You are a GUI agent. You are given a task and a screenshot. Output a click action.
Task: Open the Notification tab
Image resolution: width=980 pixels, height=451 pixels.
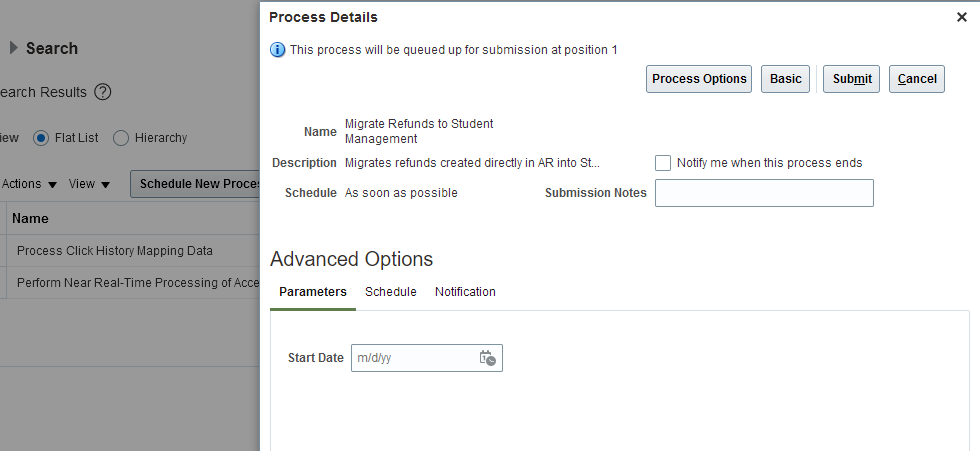tap(465, 292)
